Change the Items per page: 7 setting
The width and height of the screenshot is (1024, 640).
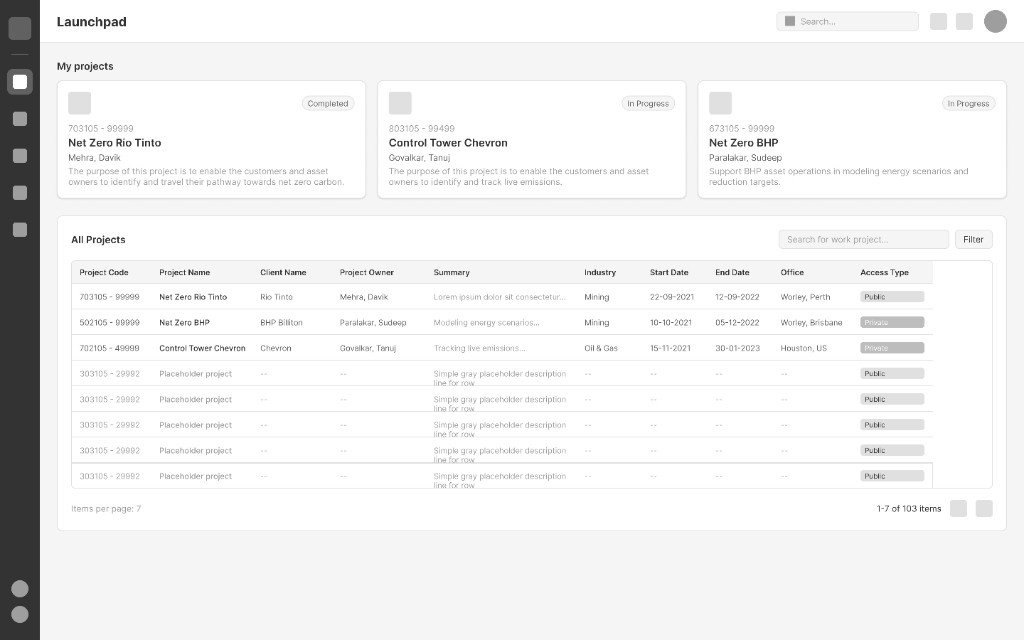tap(106, 508)
